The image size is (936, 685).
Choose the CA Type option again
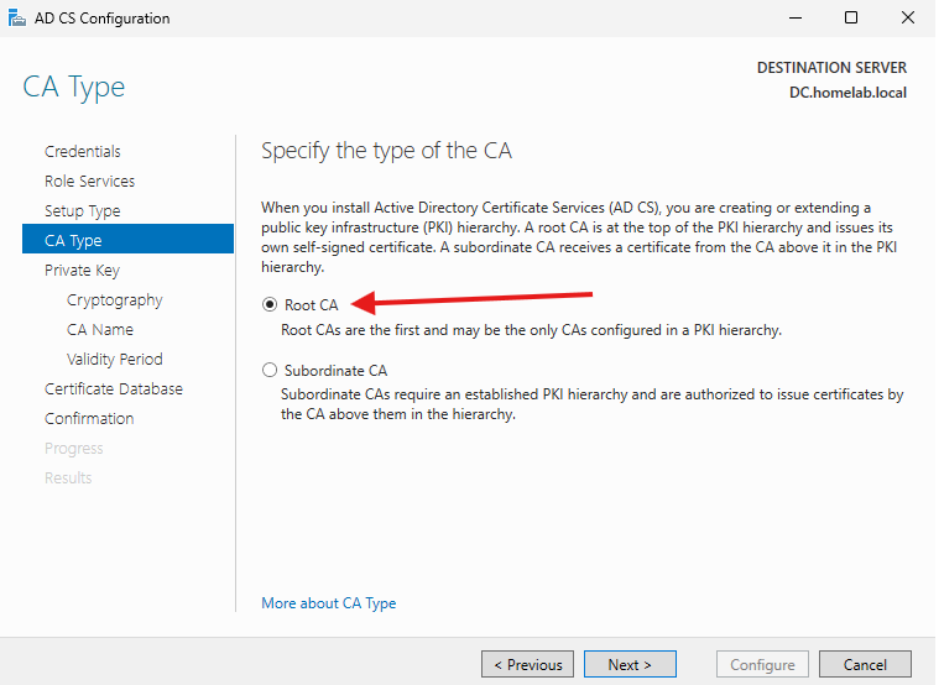75,240
